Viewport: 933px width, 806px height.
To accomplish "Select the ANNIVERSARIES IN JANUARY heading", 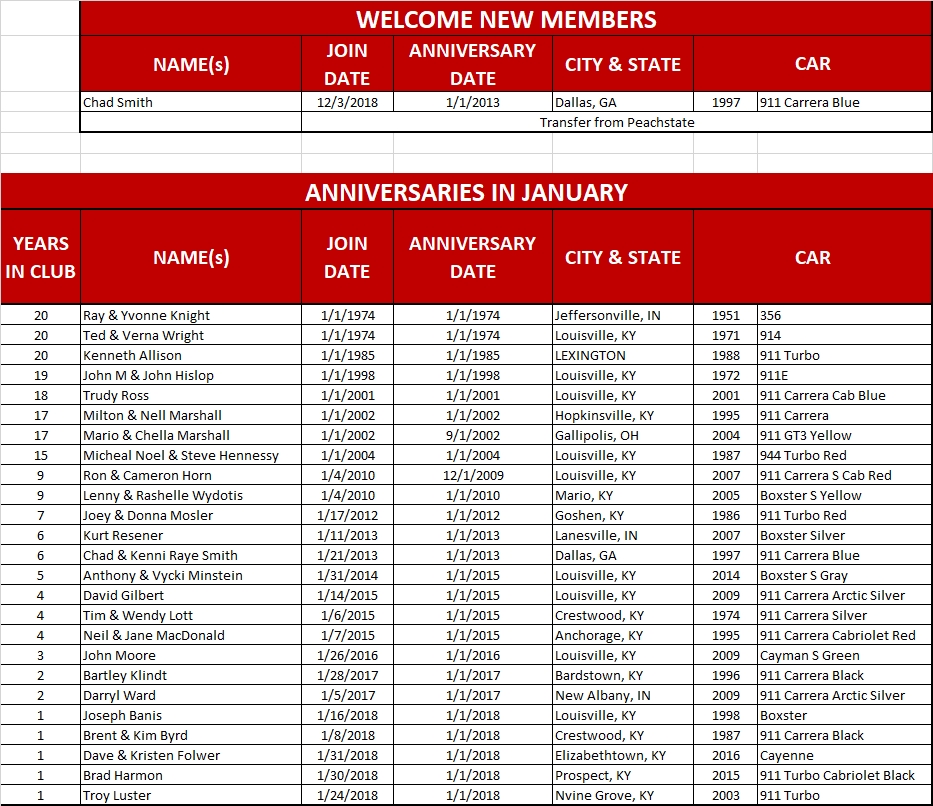I will (x=466, y=192).
